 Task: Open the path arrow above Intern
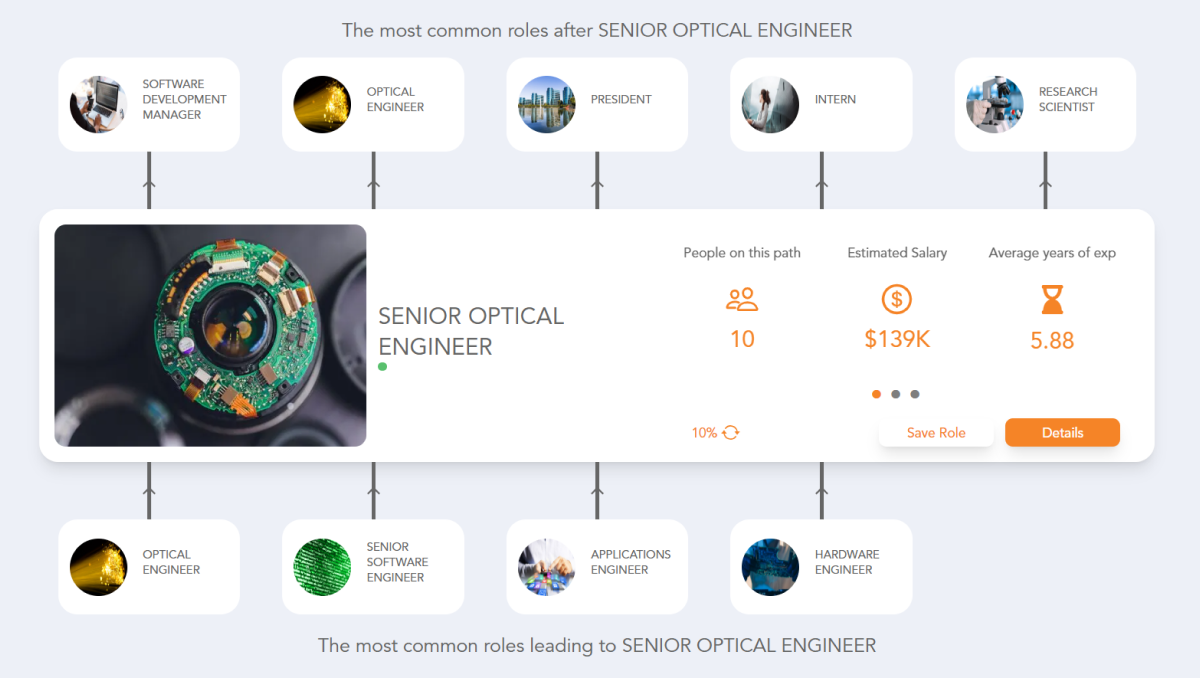click(821, 185)
